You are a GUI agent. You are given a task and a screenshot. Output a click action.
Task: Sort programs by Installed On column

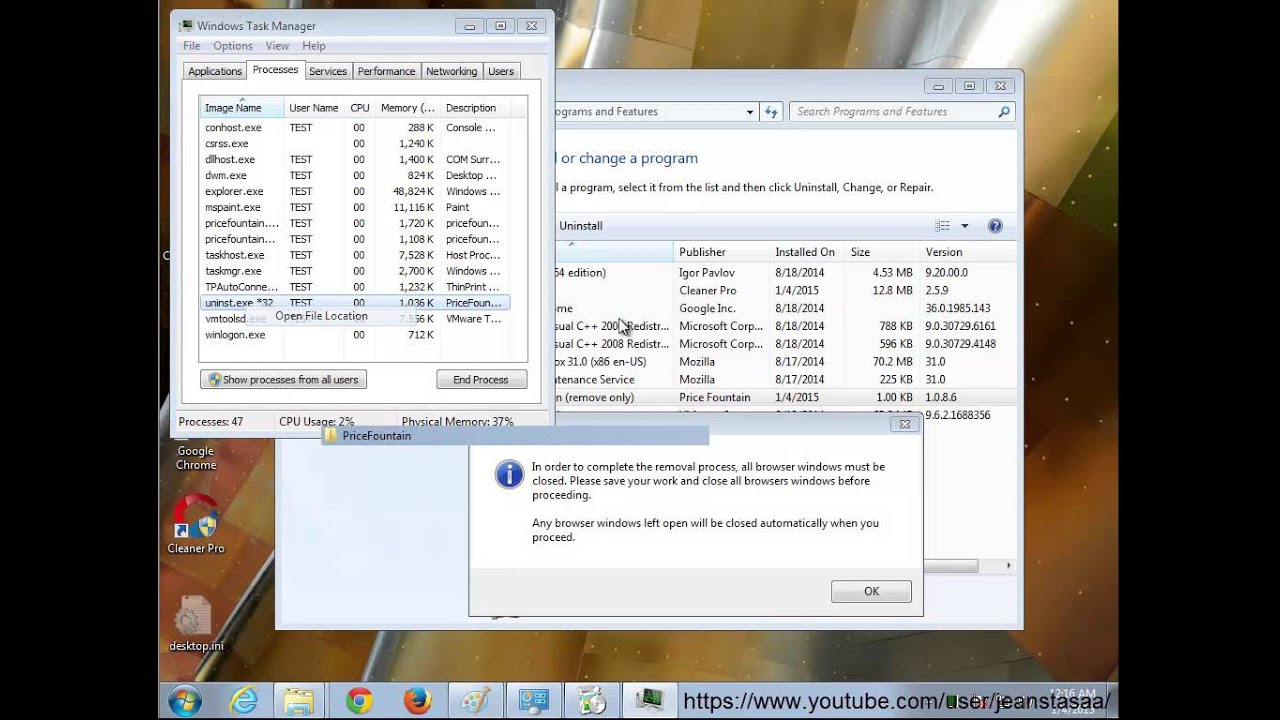808,252
